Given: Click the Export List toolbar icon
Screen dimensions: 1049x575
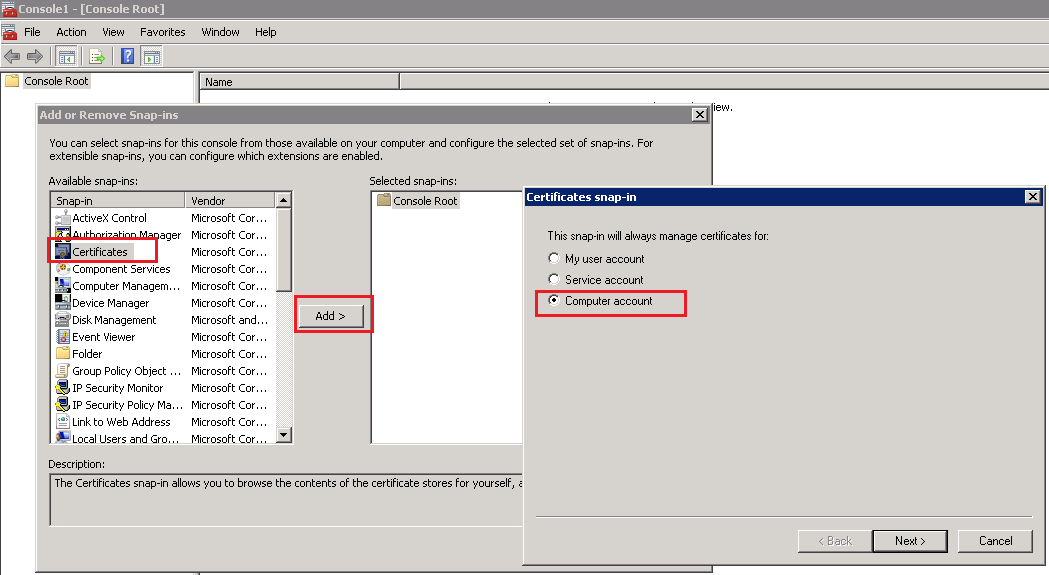Looking at the screenshot, I should point(97,56).
